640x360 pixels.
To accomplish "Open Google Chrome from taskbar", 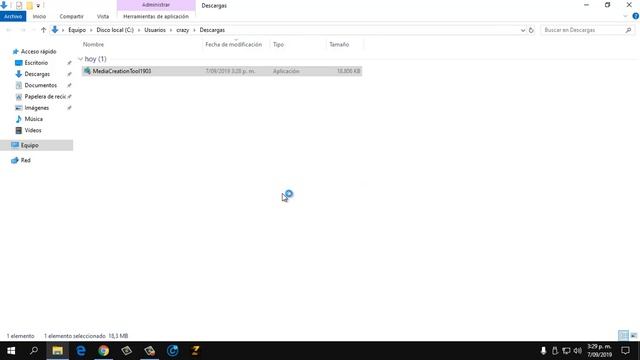I will [104, 351].
